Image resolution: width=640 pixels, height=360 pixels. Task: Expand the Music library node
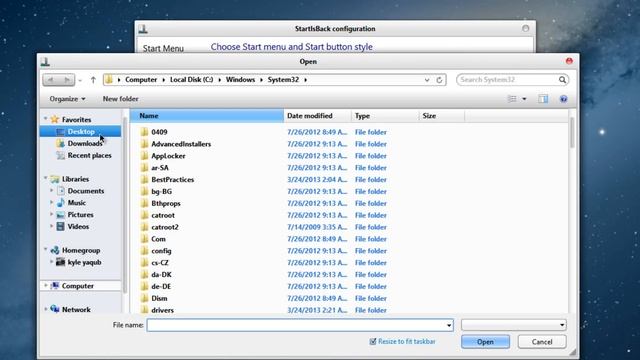point(52,202)
